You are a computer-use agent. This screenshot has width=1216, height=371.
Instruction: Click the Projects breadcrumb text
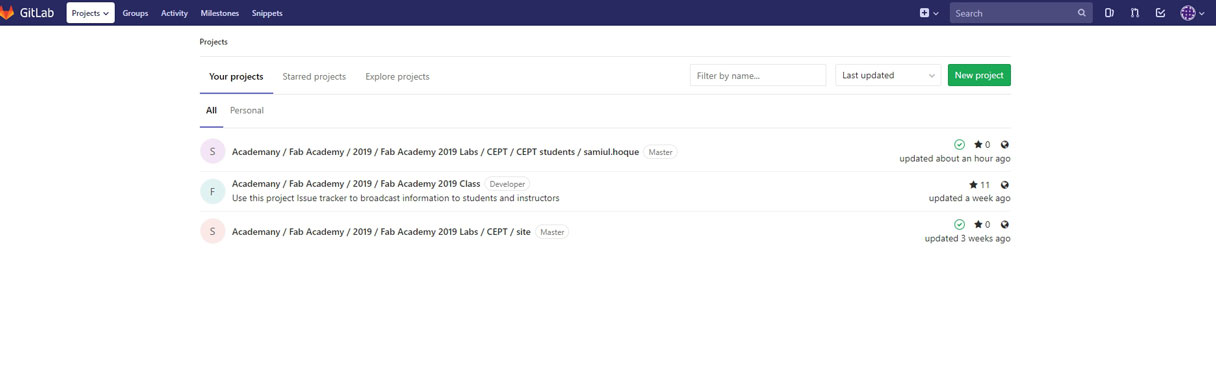[x=213, y=42]
